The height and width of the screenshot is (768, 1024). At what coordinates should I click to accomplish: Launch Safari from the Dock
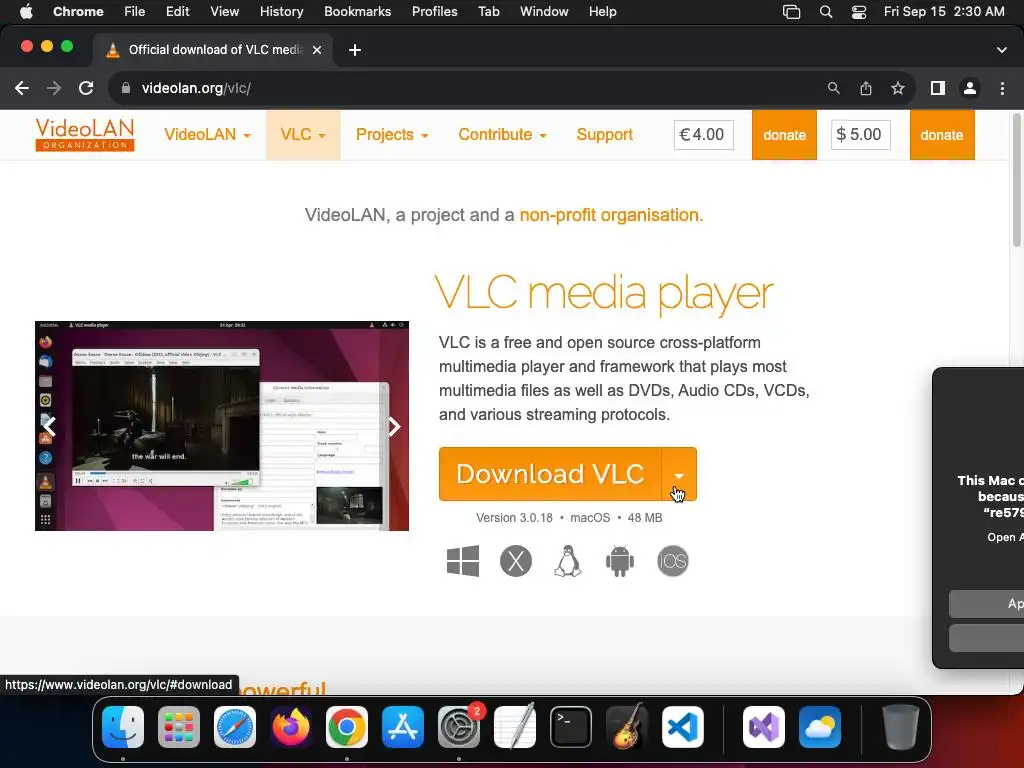click(x=235, y=727)
